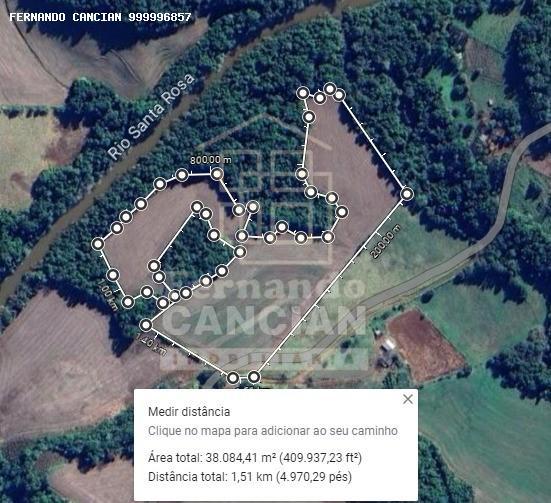Click the Área total measurement text
The width and height of the screenshot is (551, 503).
click(255, 458)
